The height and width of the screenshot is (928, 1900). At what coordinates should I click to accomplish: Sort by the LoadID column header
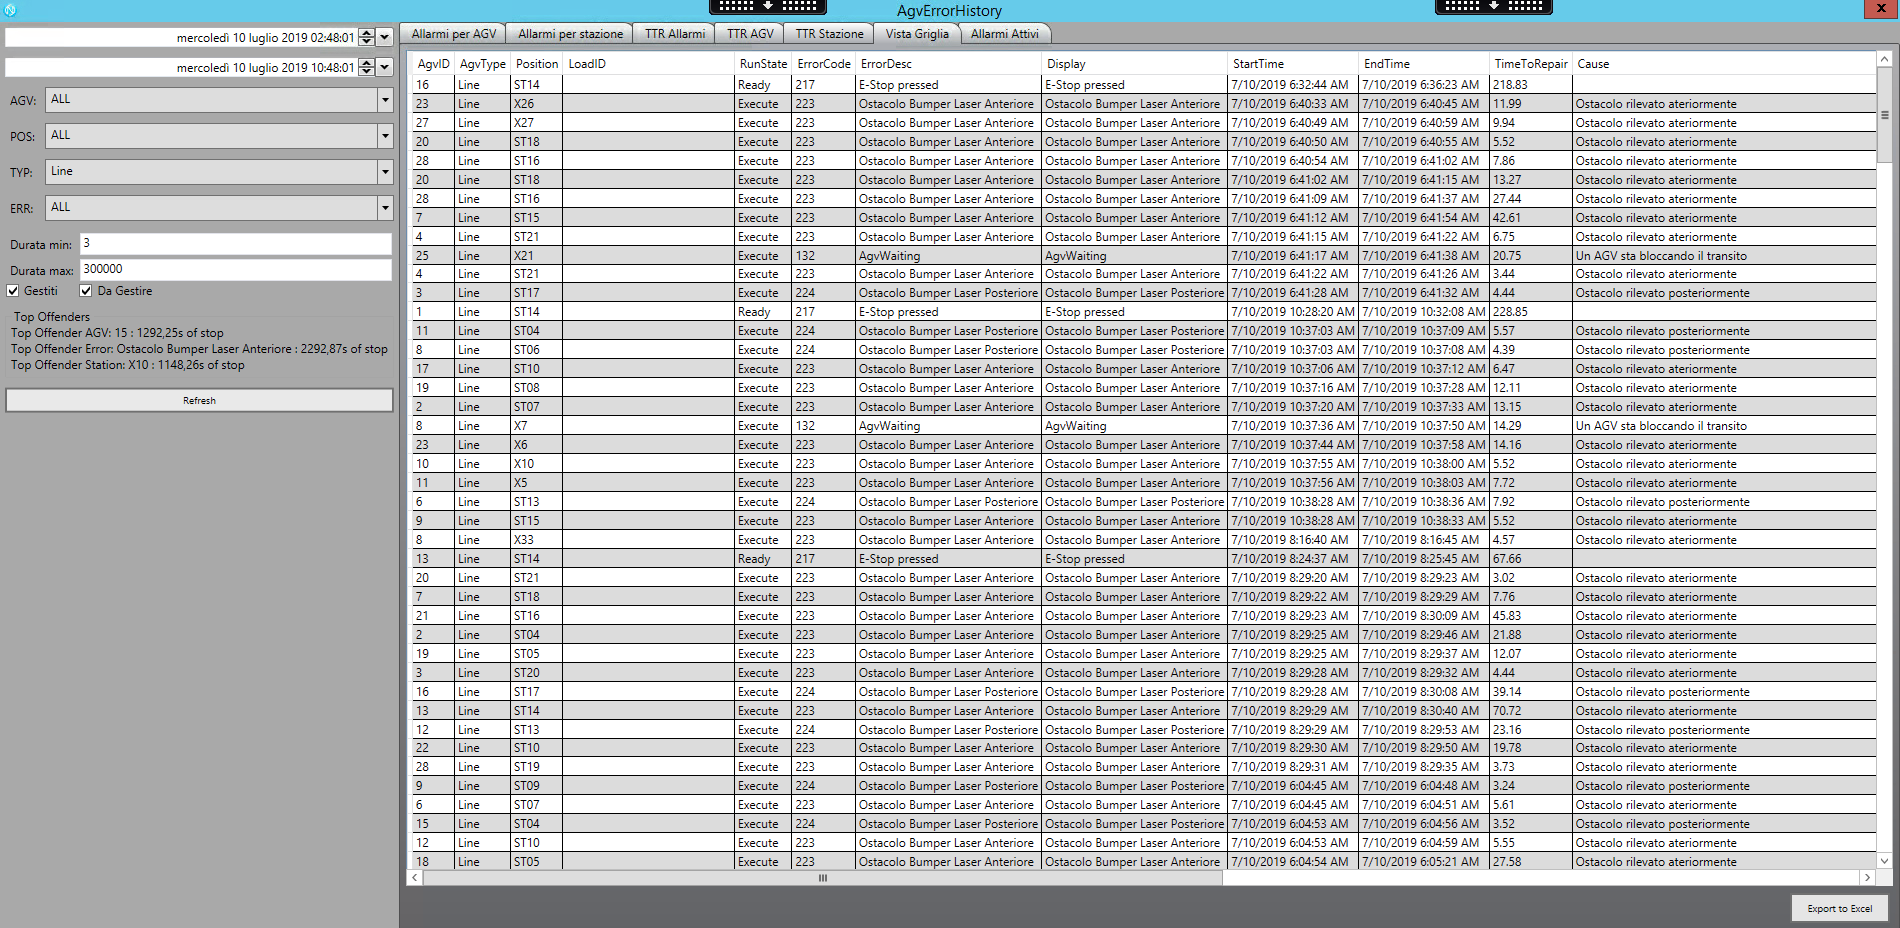click(x=649, y=64)
